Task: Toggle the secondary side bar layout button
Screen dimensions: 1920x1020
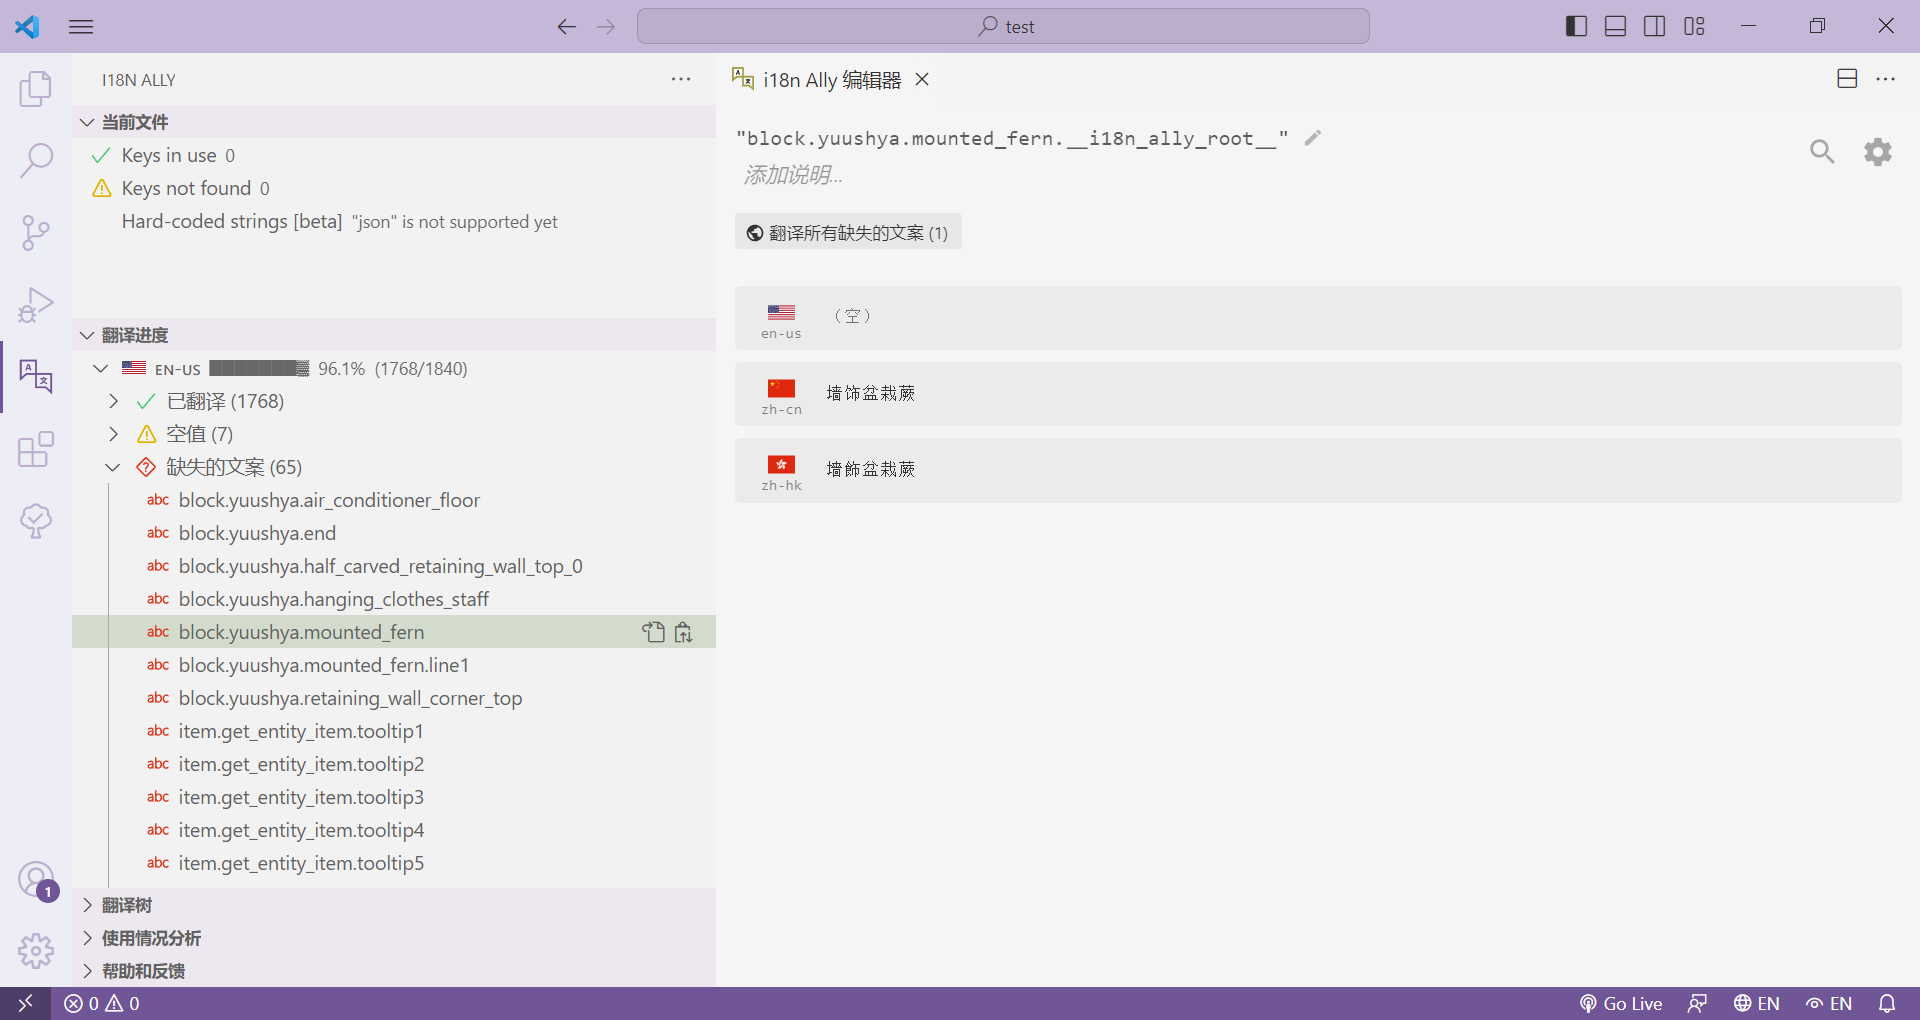Action: coord(1655,26)
